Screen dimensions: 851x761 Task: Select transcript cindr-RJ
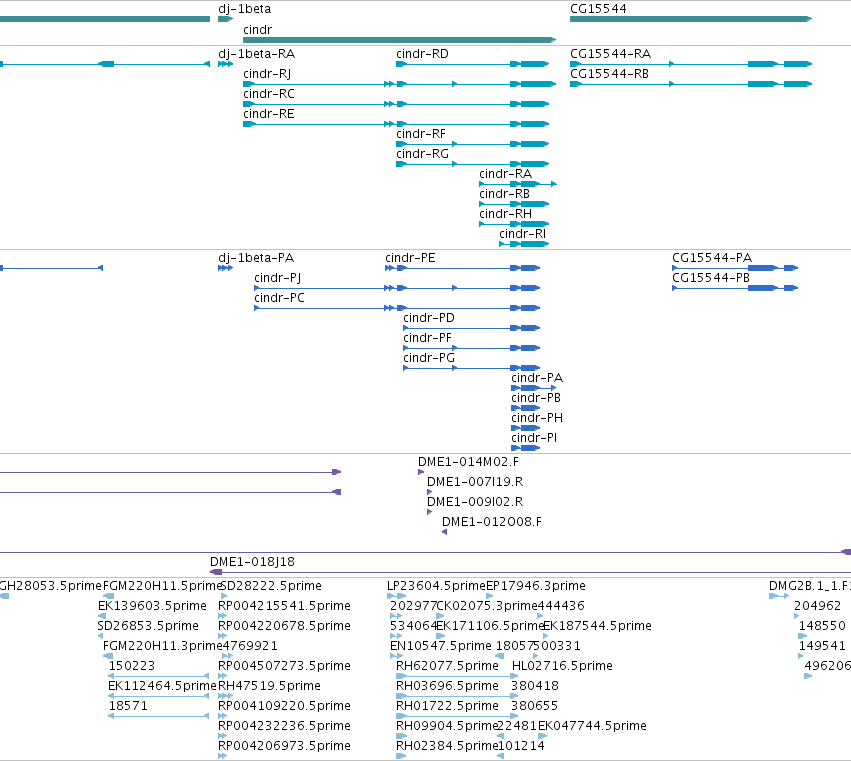tap(399, 84)
